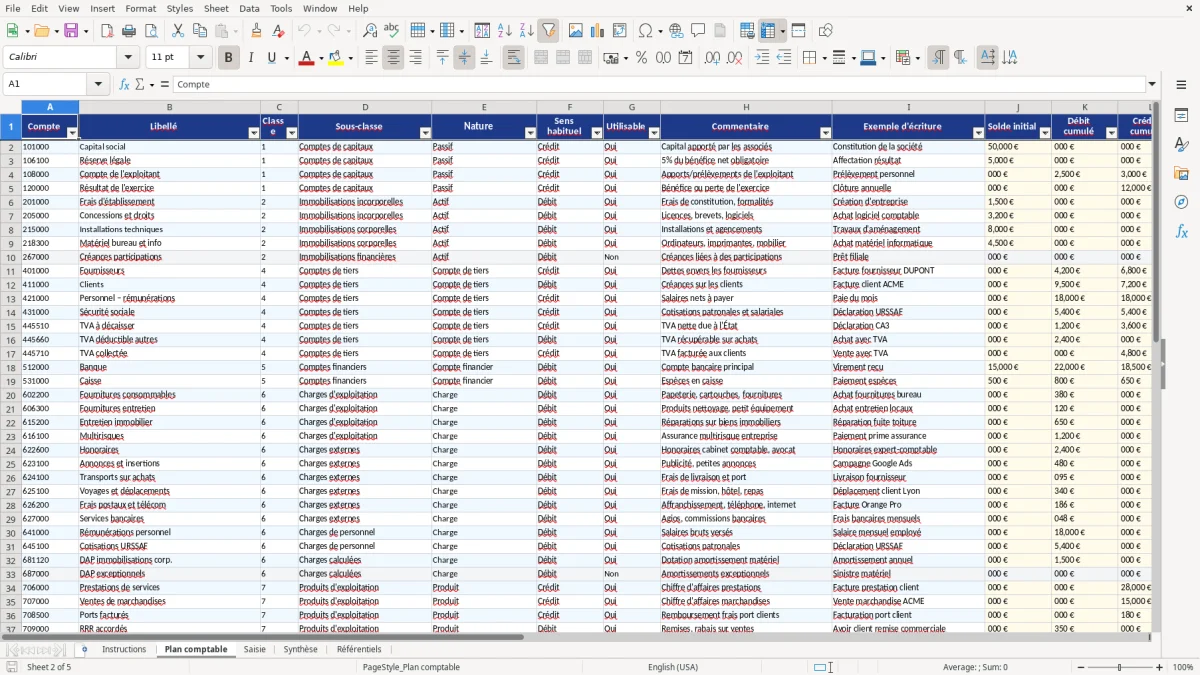
Task: Click the Insert Special Character omega icon
Action: [646, 31]
